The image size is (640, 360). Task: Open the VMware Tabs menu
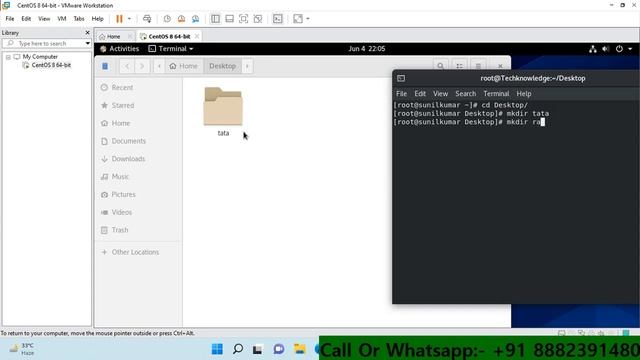point(79,19)
